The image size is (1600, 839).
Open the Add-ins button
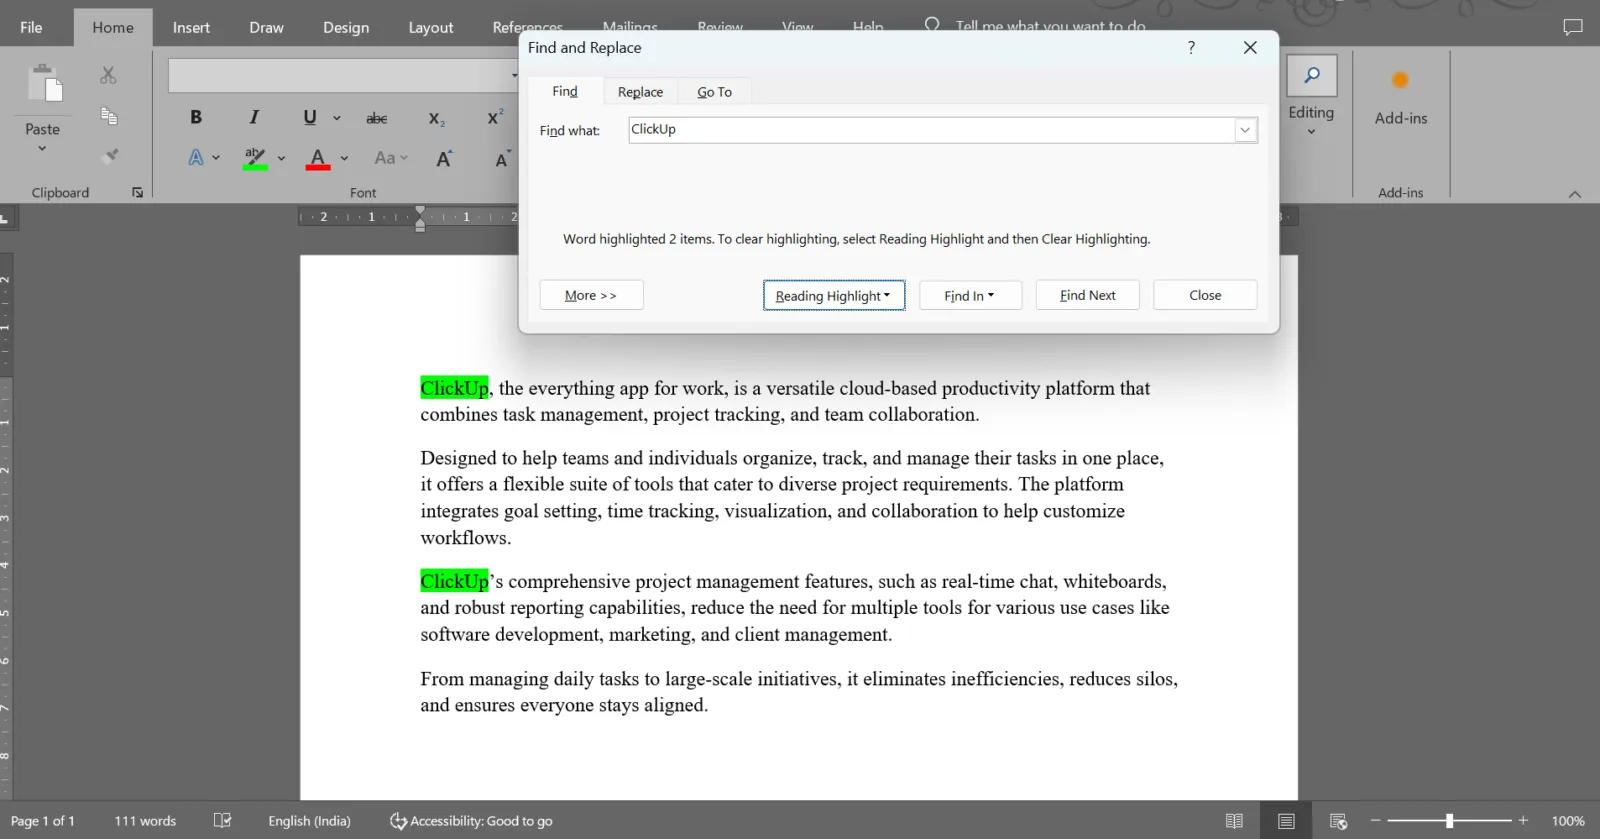(1400, 98)
